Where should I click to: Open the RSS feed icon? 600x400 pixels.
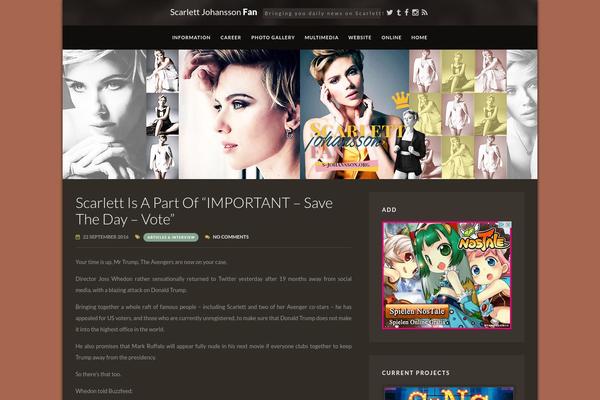[424, 13]
